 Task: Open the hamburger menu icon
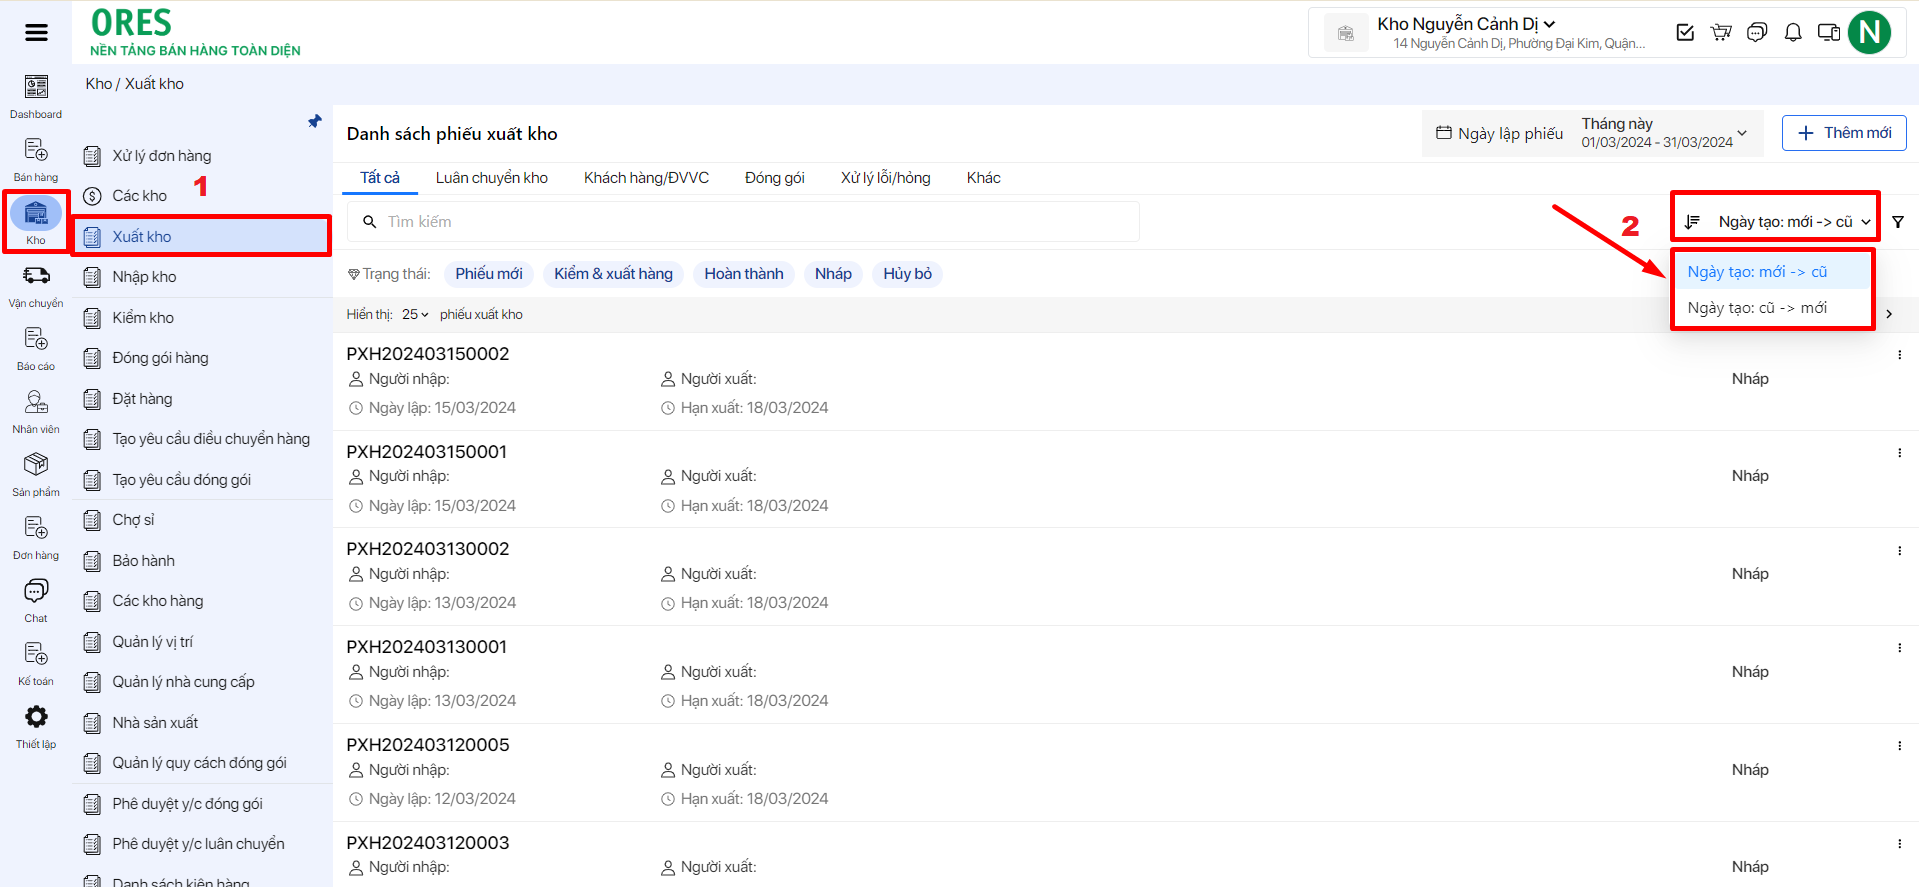36,33
